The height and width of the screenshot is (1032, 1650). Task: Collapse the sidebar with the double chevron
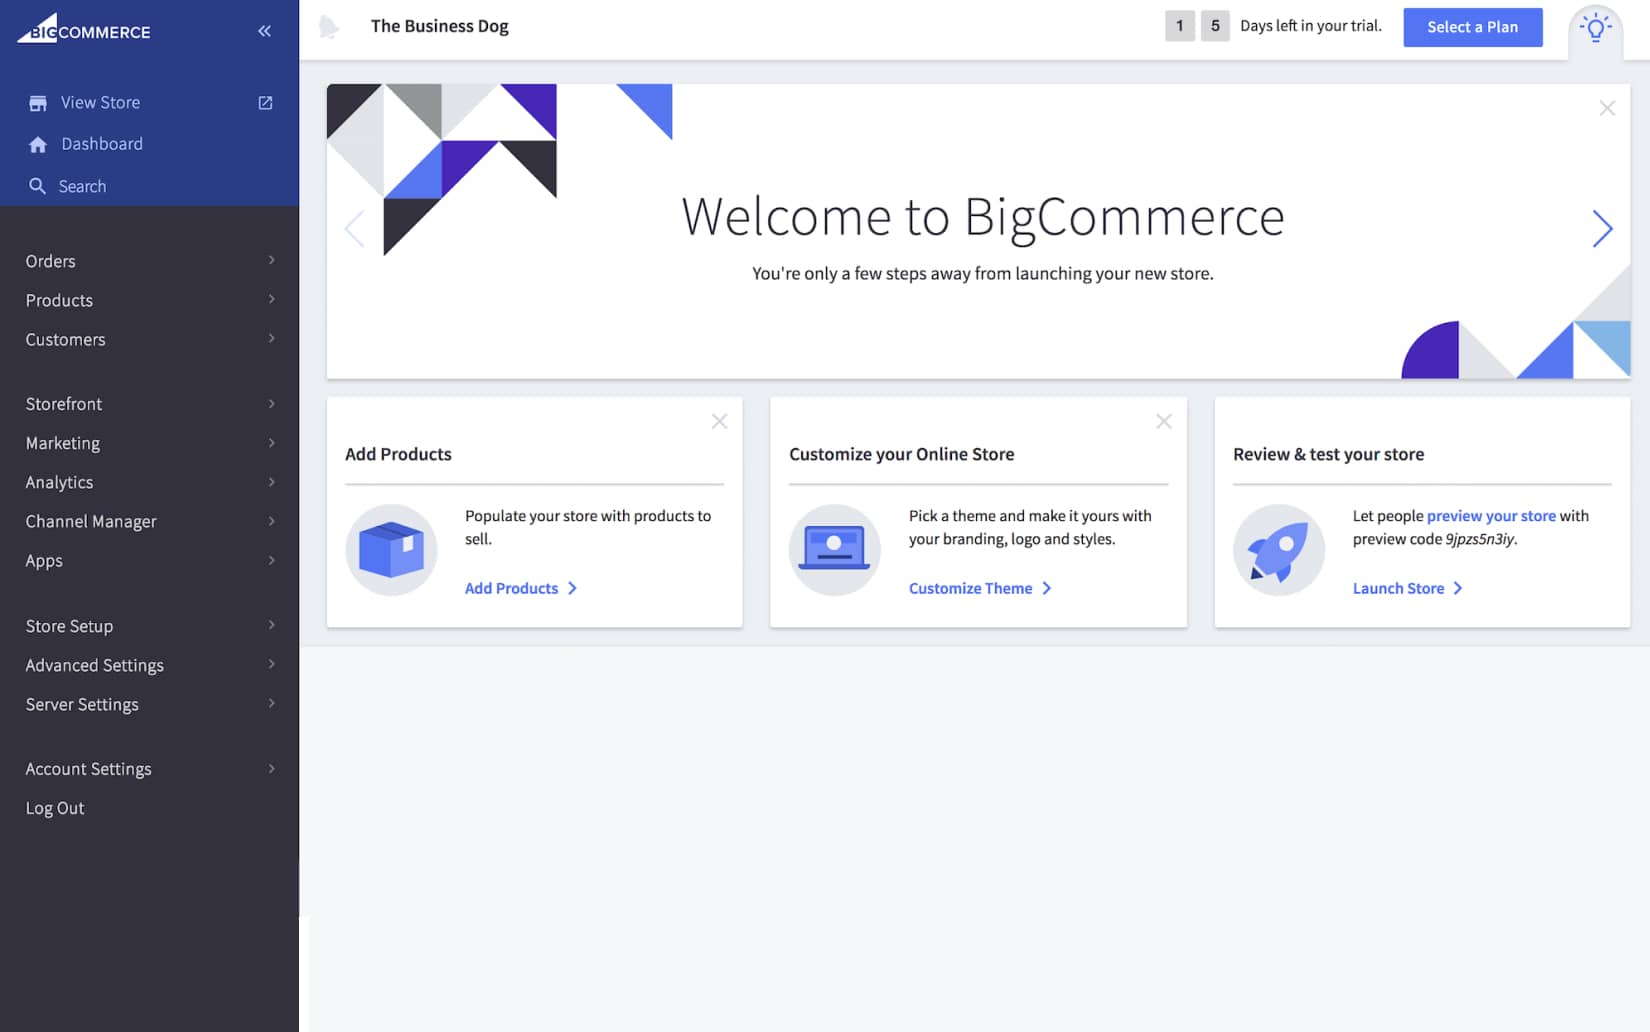click(x=264, y=30)
